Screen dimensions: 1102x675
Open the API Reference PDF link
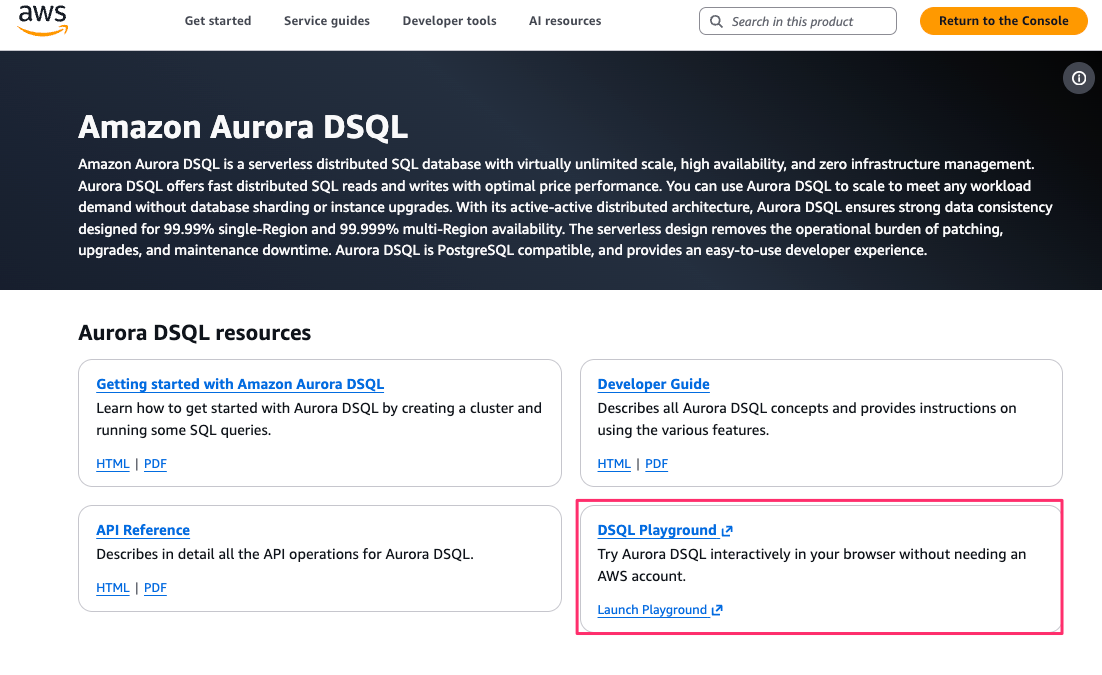[155, 588]
